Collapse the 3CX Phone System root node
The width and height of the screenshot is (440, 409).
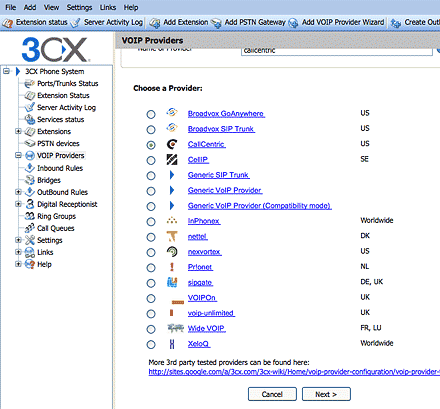coord(6,71)
